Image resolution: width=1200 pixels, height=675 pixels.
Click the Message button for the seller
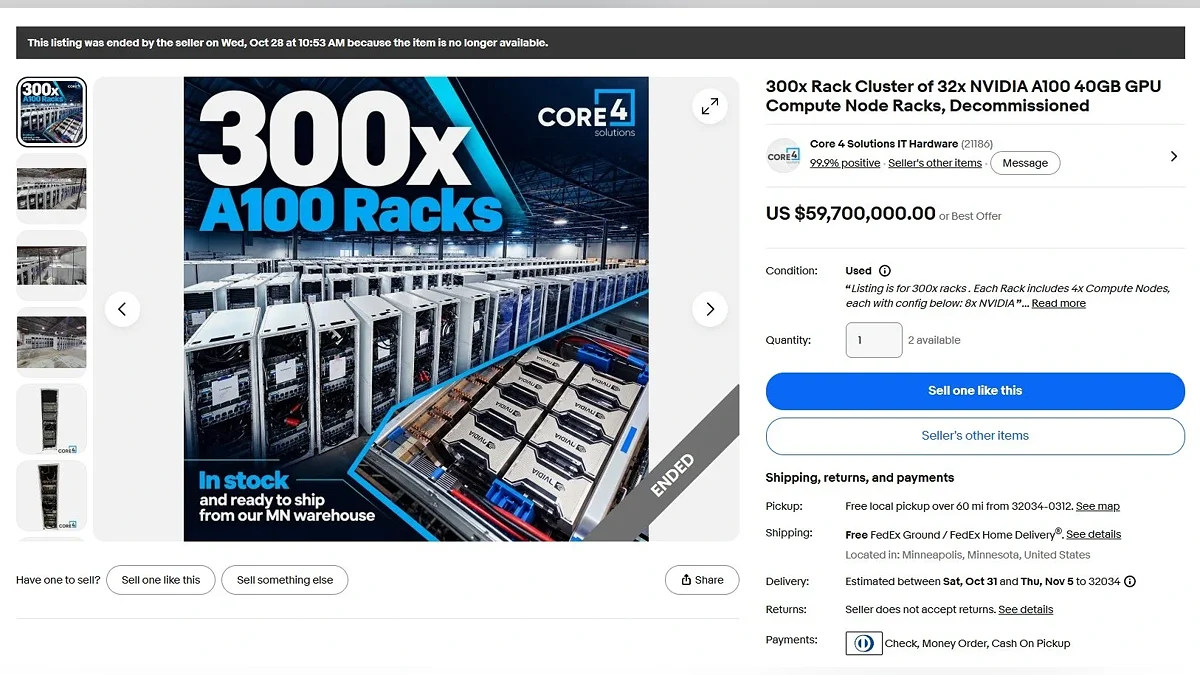1025,163
